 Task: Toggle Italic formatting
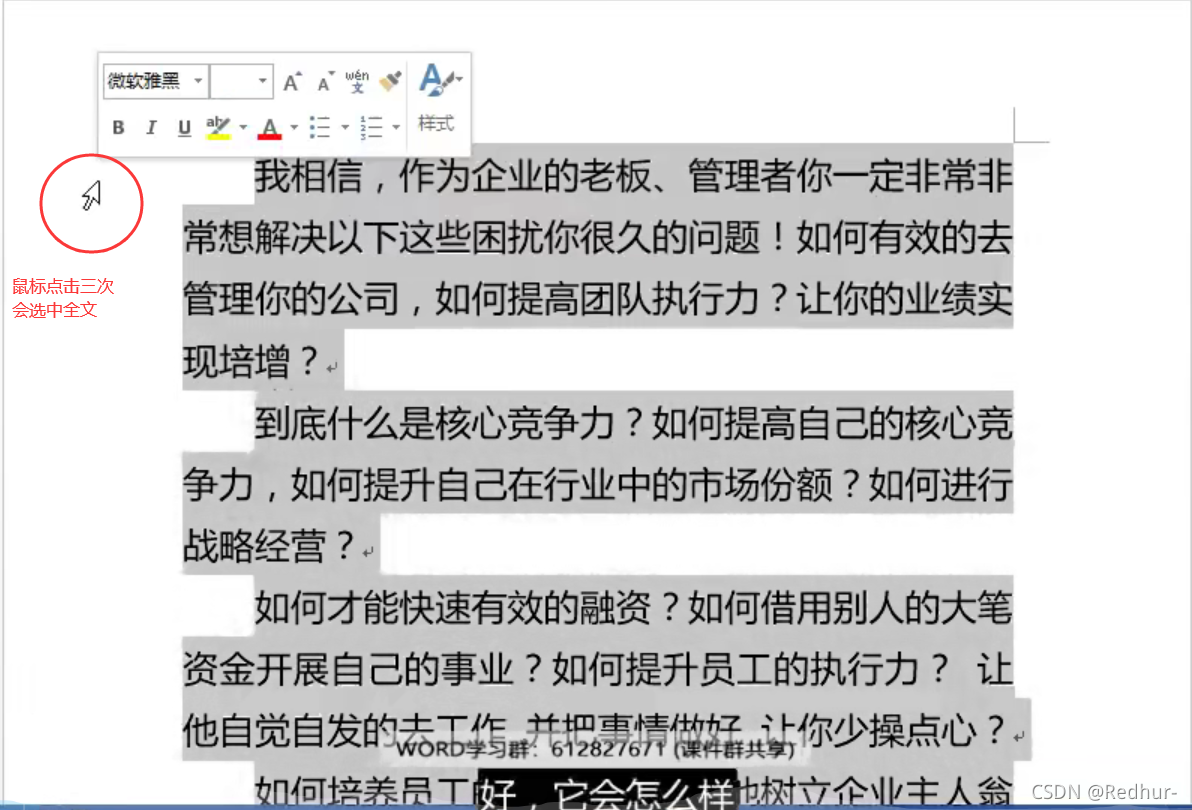click(x=151, y=127)
